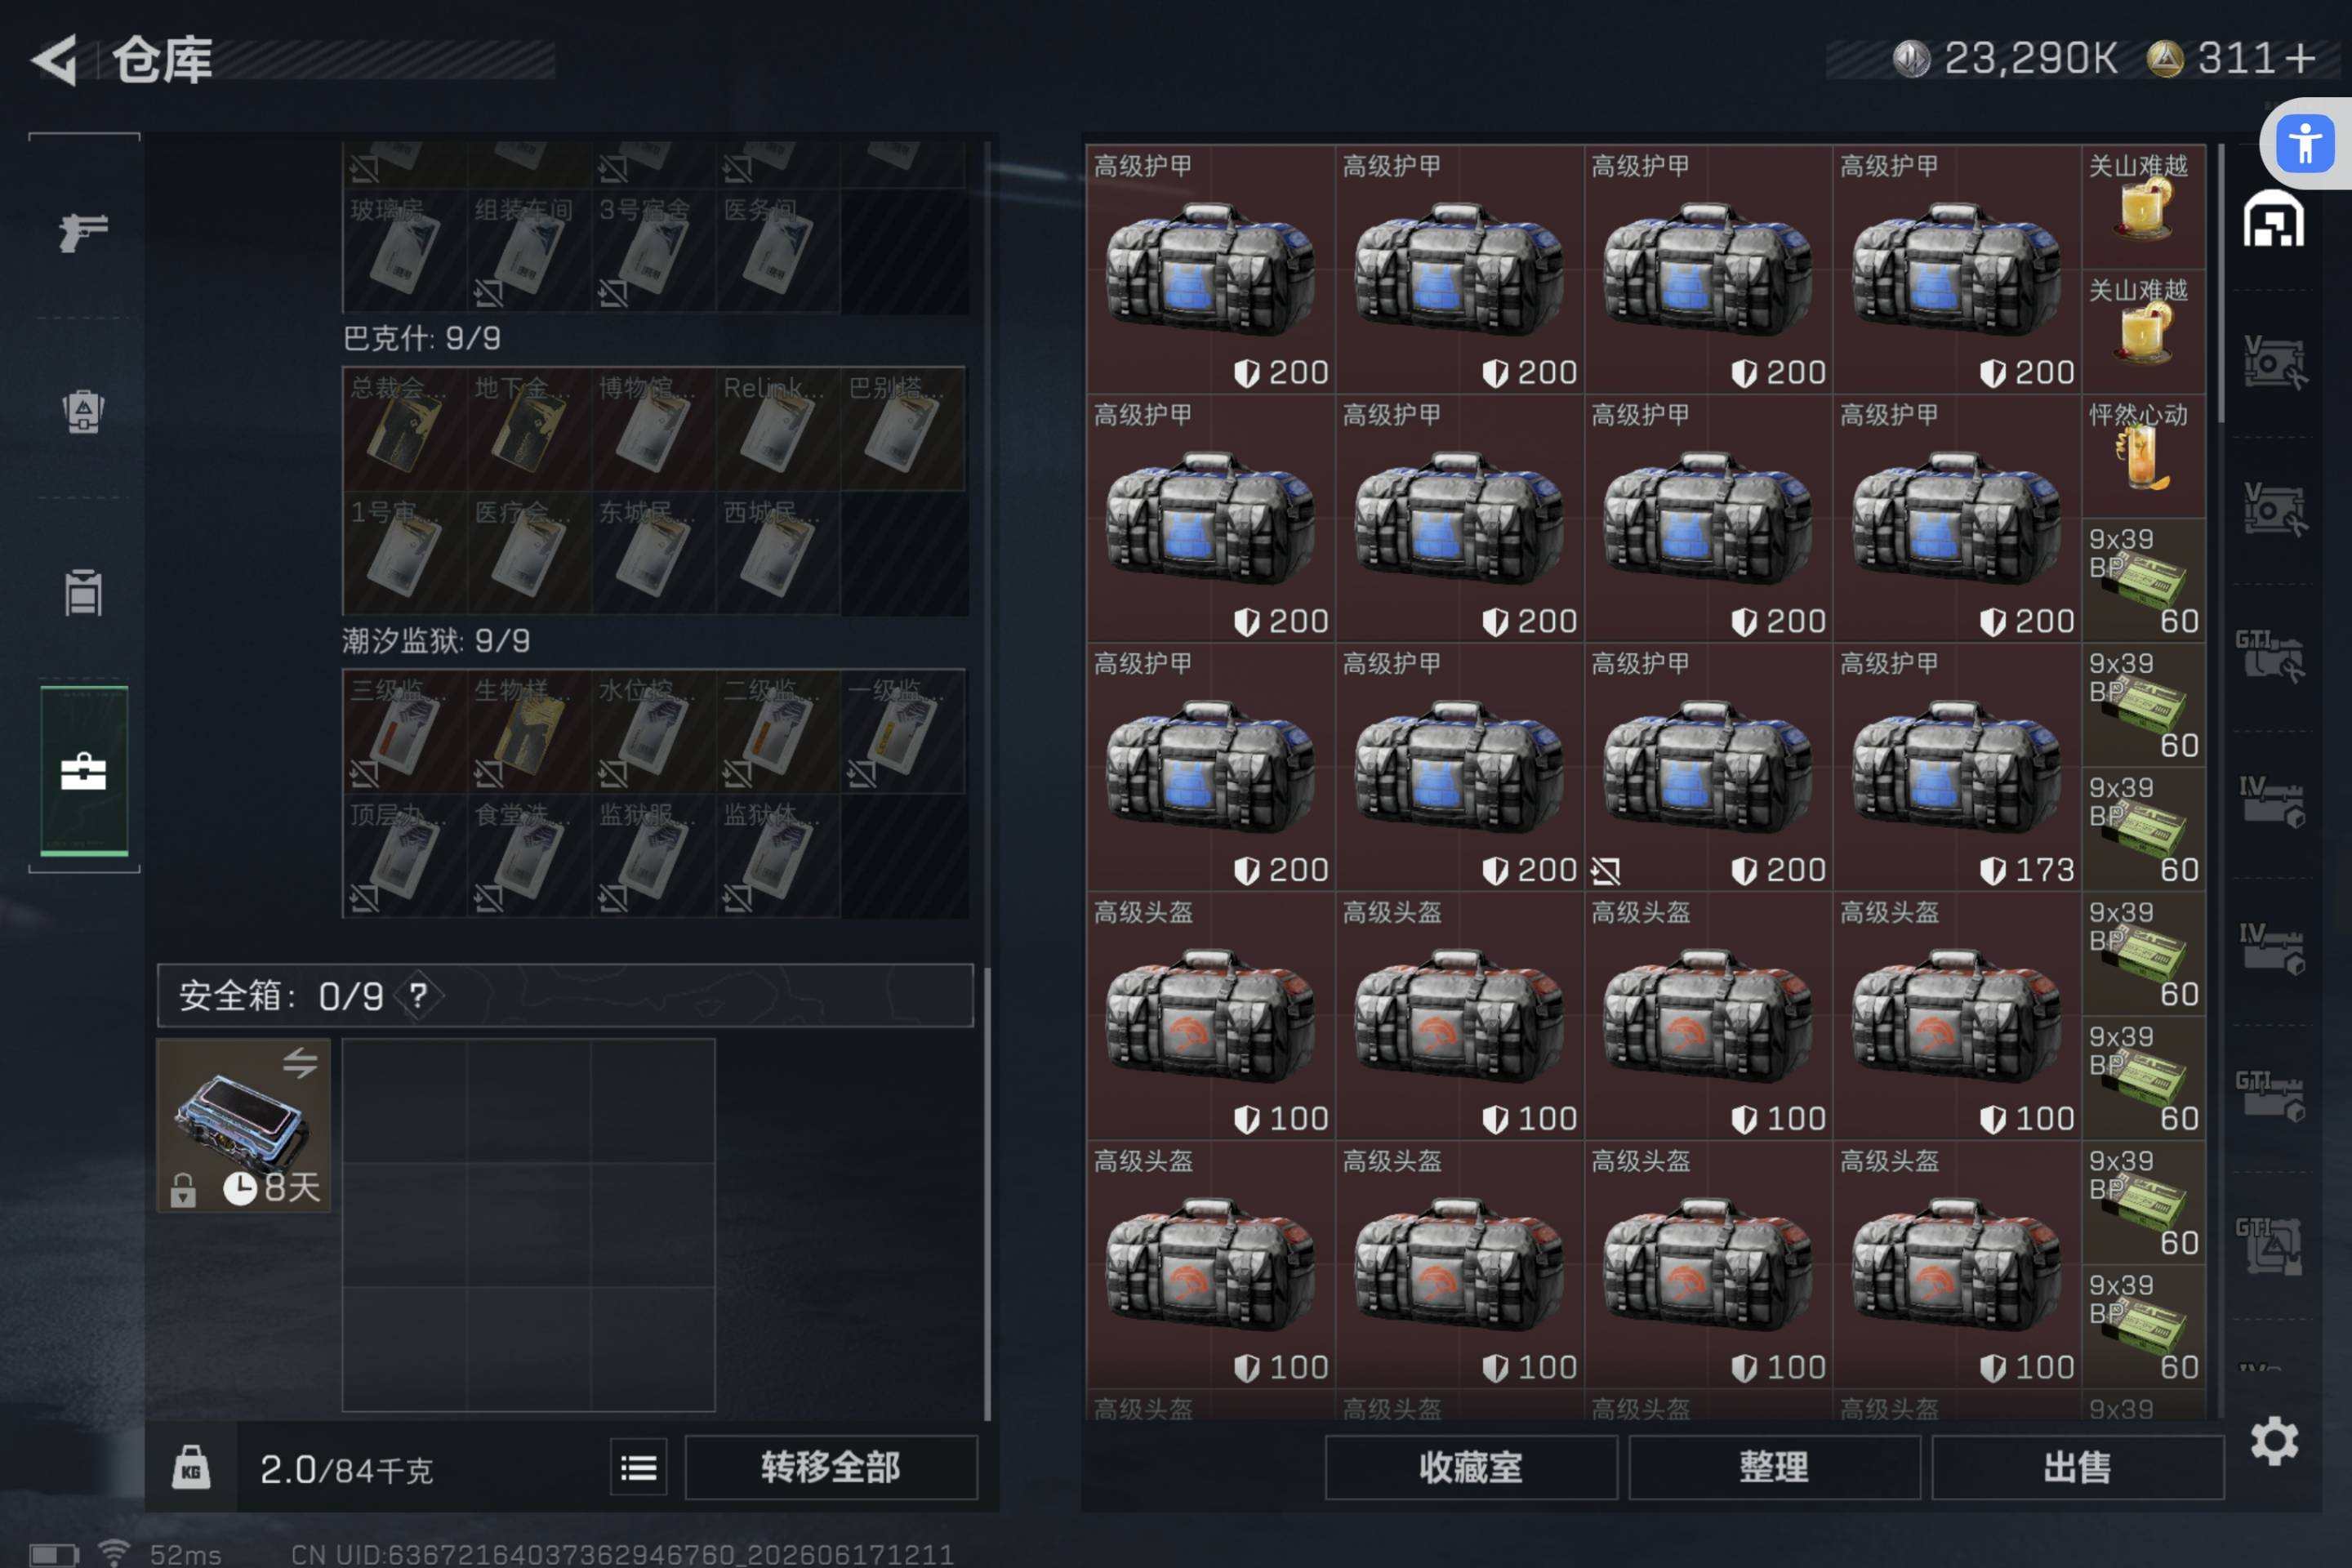Open the GTI crate with wrench icon
The image size is (2352, 1568).
2271,656
